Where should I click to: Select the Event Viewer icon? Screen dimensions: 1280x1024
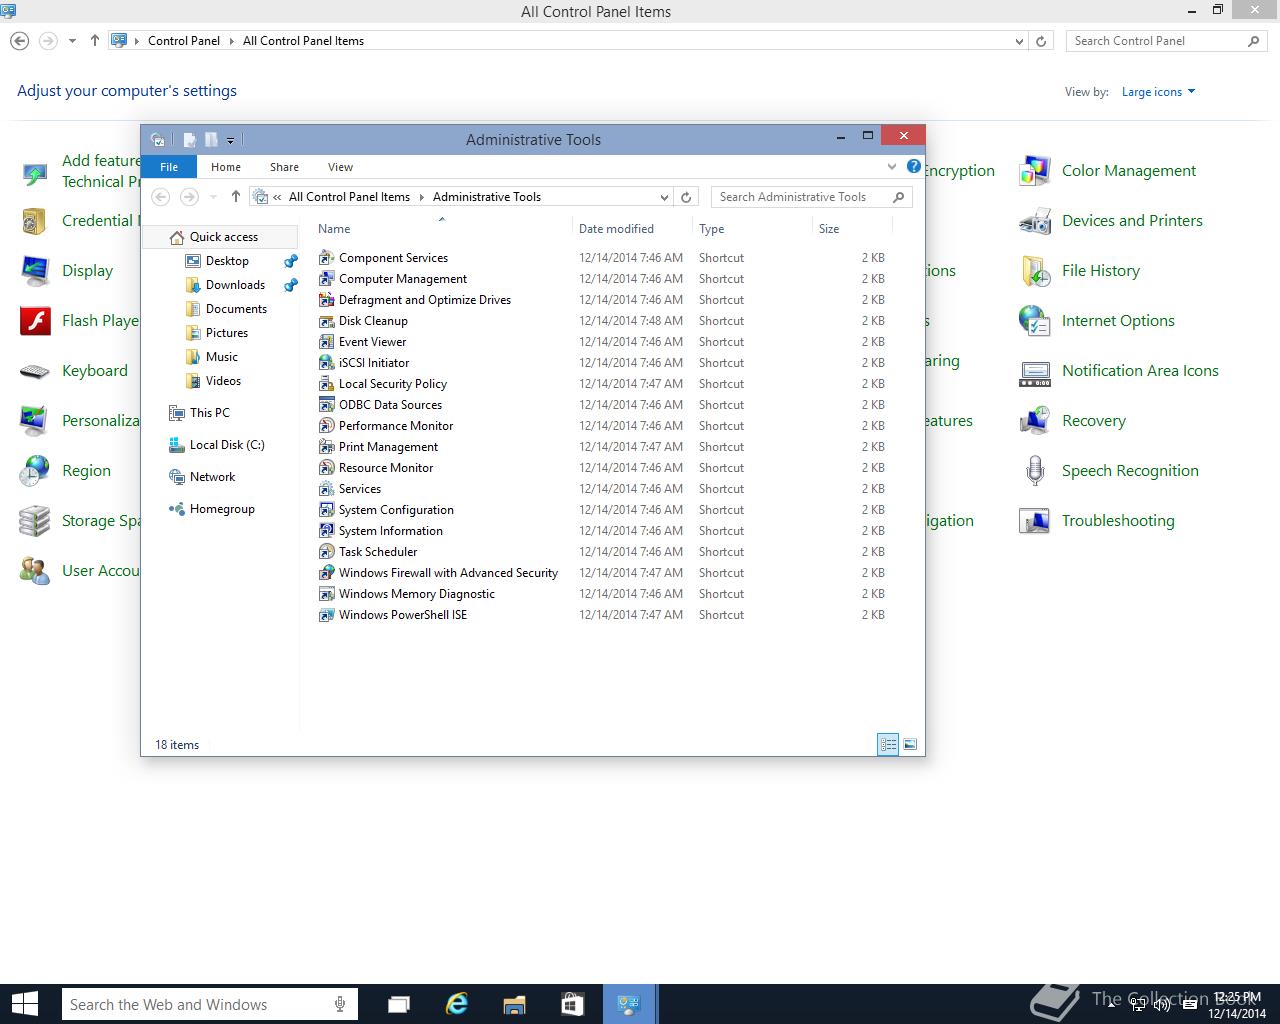coord(326,342)
